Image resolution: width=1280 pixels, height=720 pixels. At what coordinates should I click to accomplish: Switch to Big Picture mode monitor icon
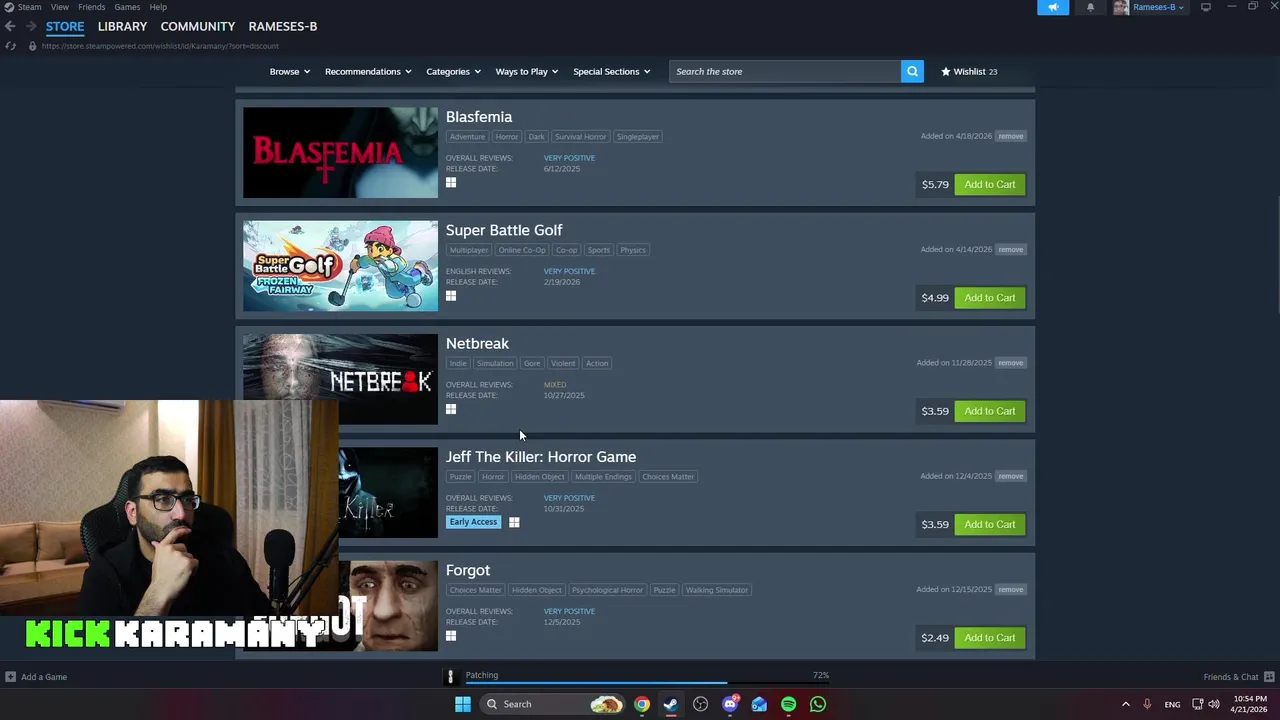click(x=1206, y=7)
